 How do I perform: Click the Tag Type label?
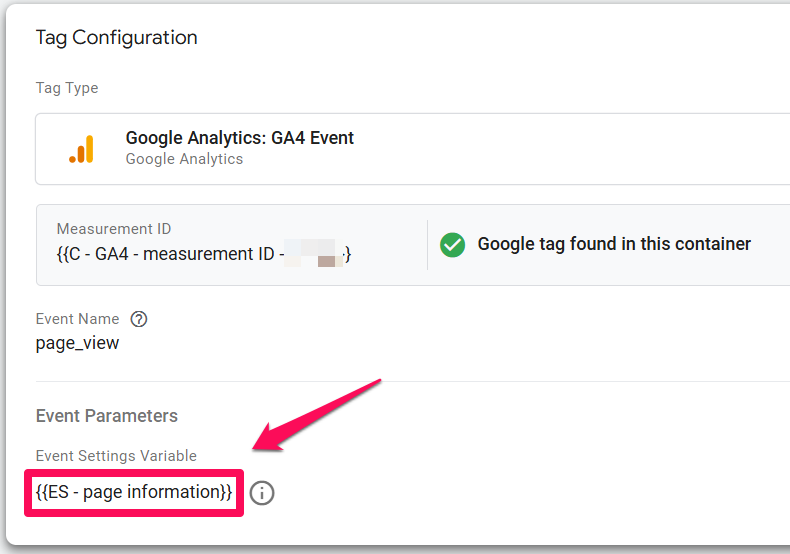(x=67, y=88)
